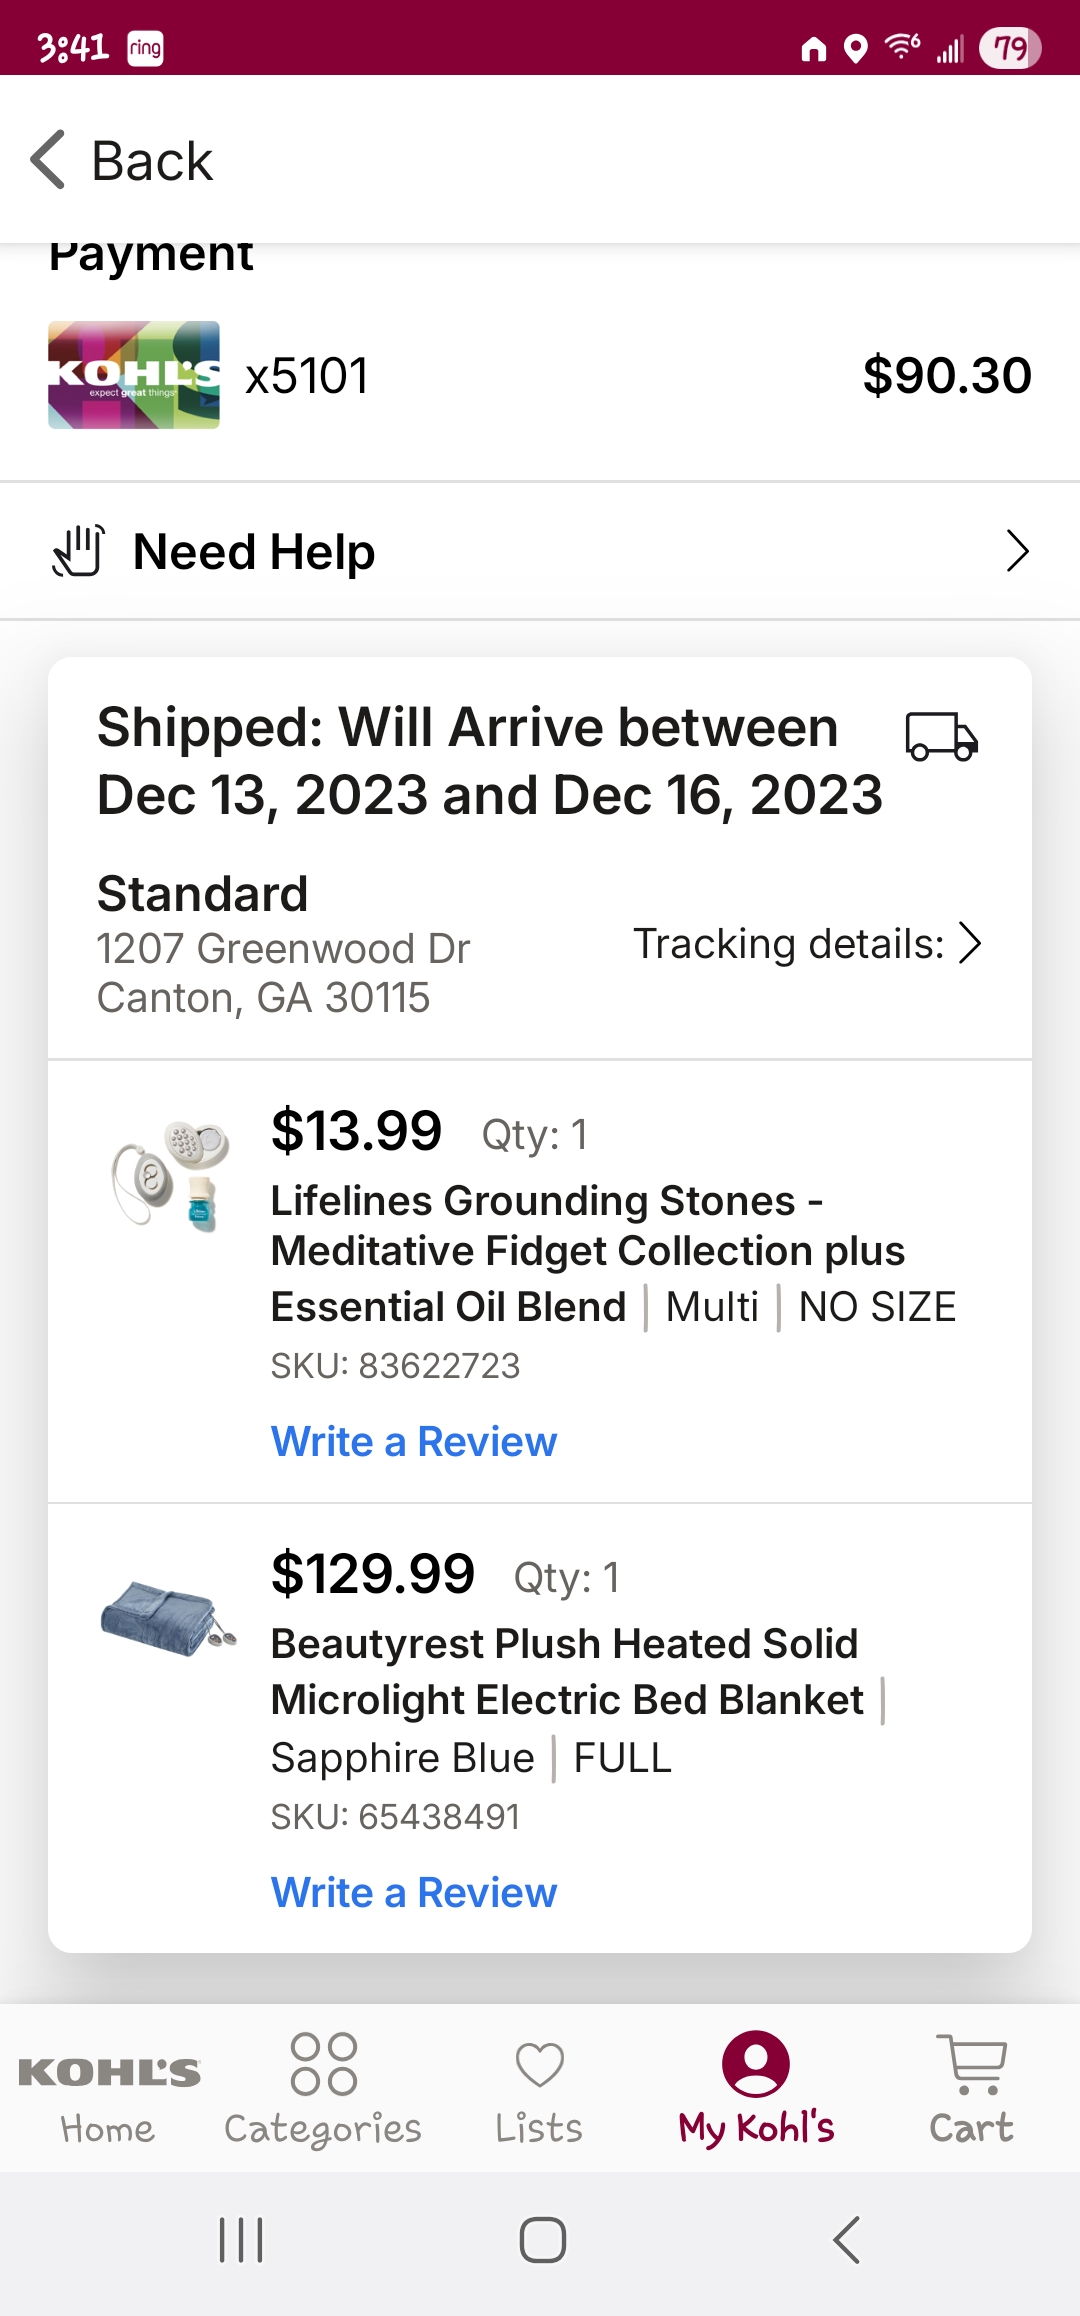Open Beautyrest Plush Heated Blanket title

(568, 1671)
